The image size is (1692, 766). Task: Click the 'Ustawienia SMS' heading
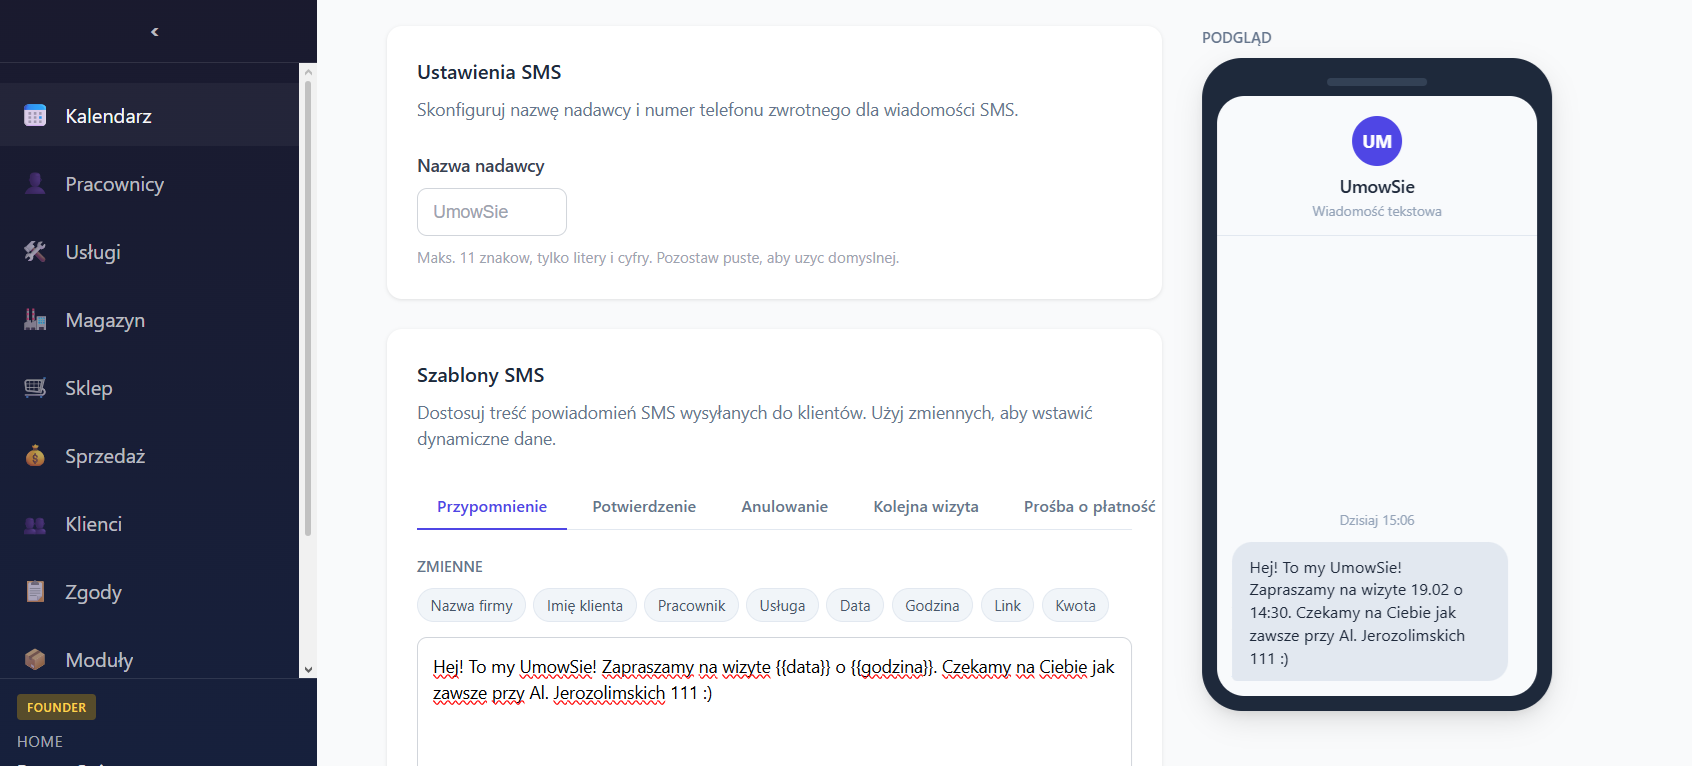point(489,72)
